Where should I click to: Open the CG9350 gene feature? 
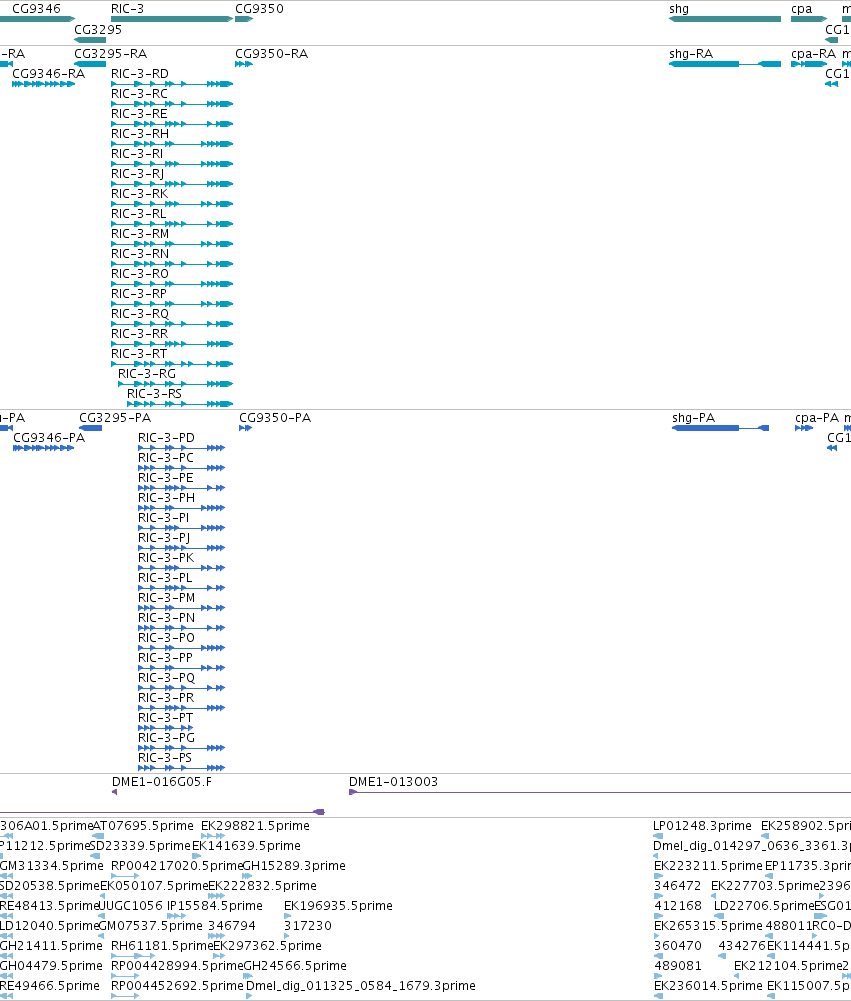pos(244,19)
